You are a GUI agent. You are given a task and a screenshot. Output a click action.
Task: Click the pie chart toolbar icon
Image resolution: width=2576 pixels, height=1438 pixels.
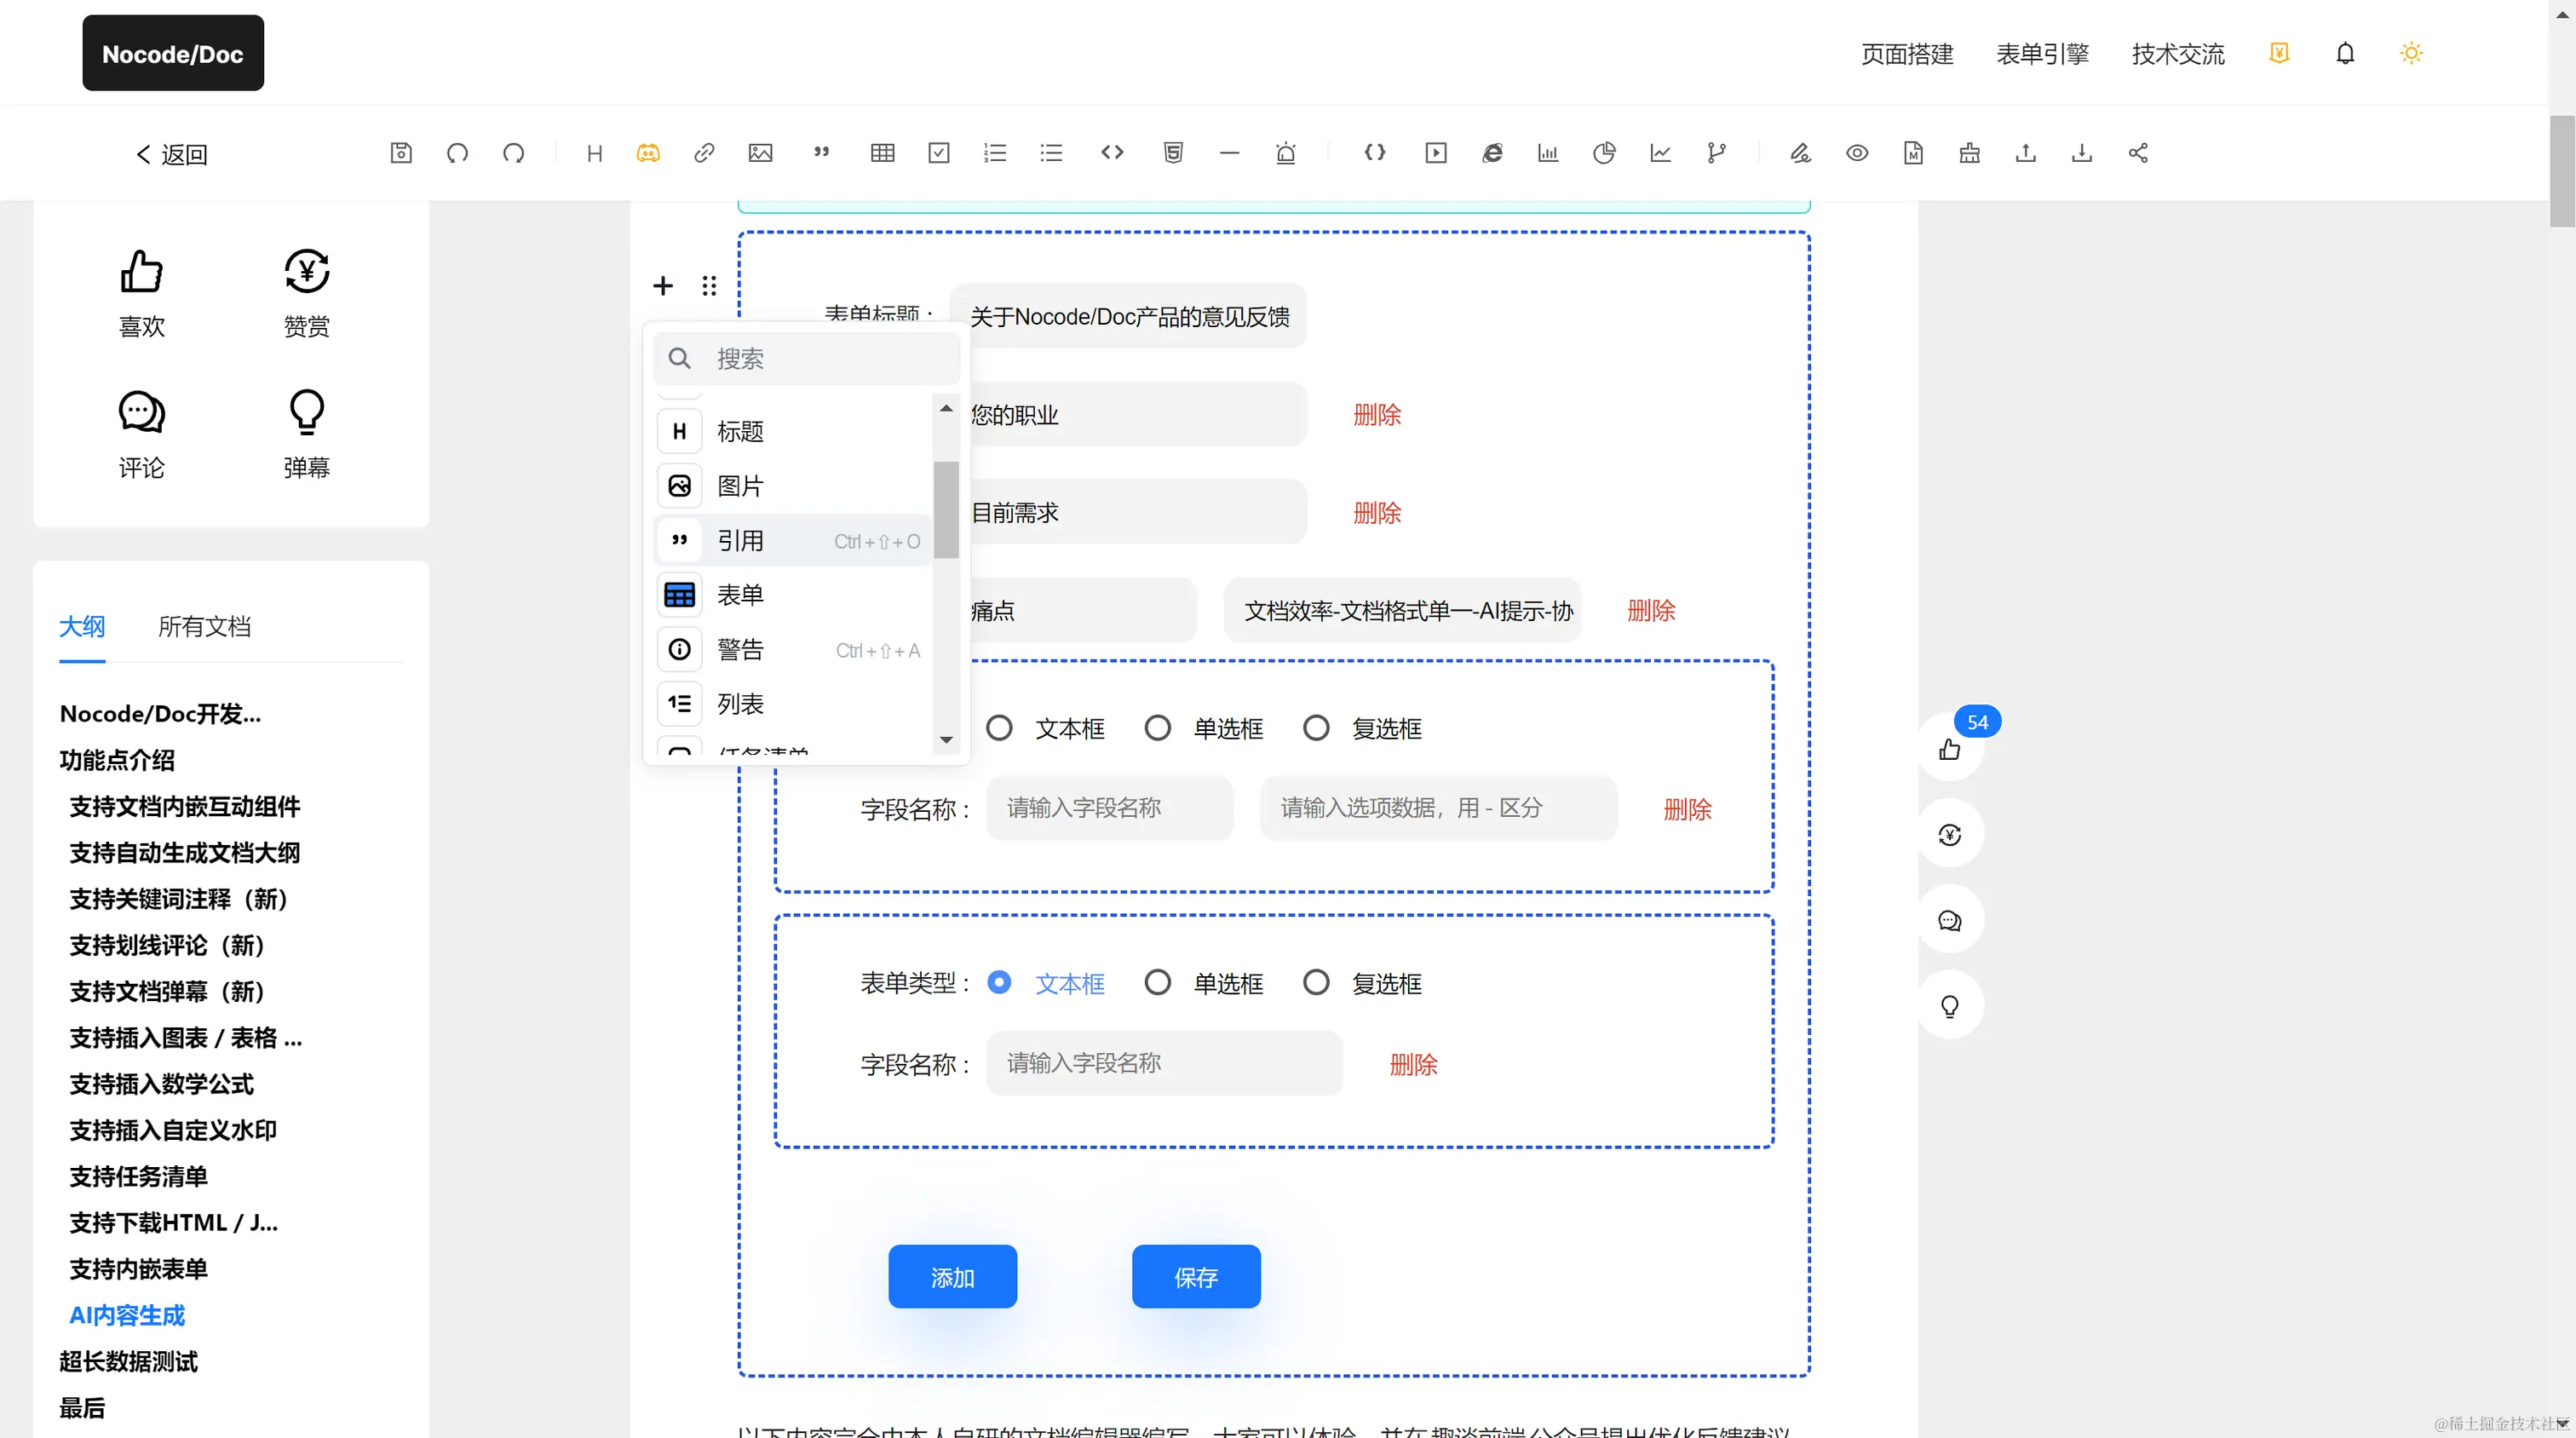(x=1604, y=153)
